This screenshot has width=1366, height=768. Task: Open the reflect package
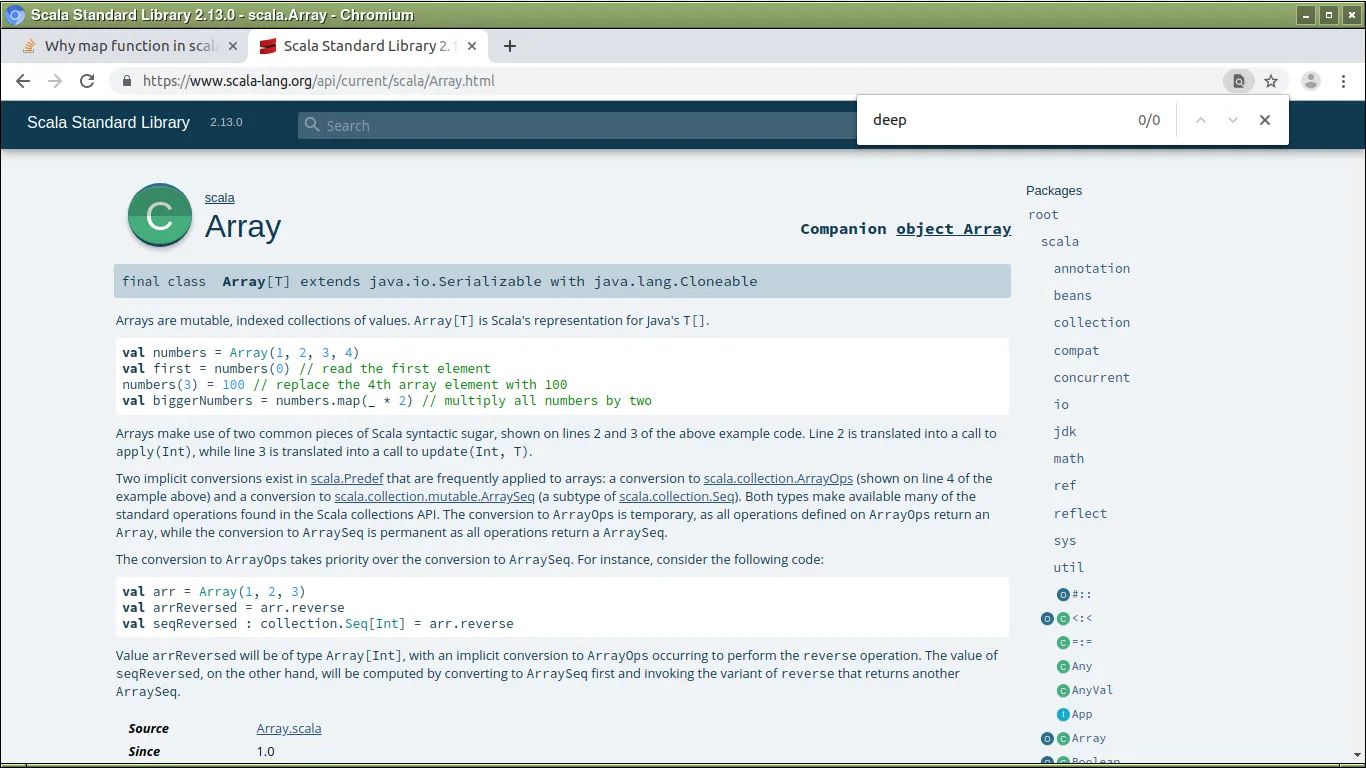(x=1080, y=514)
